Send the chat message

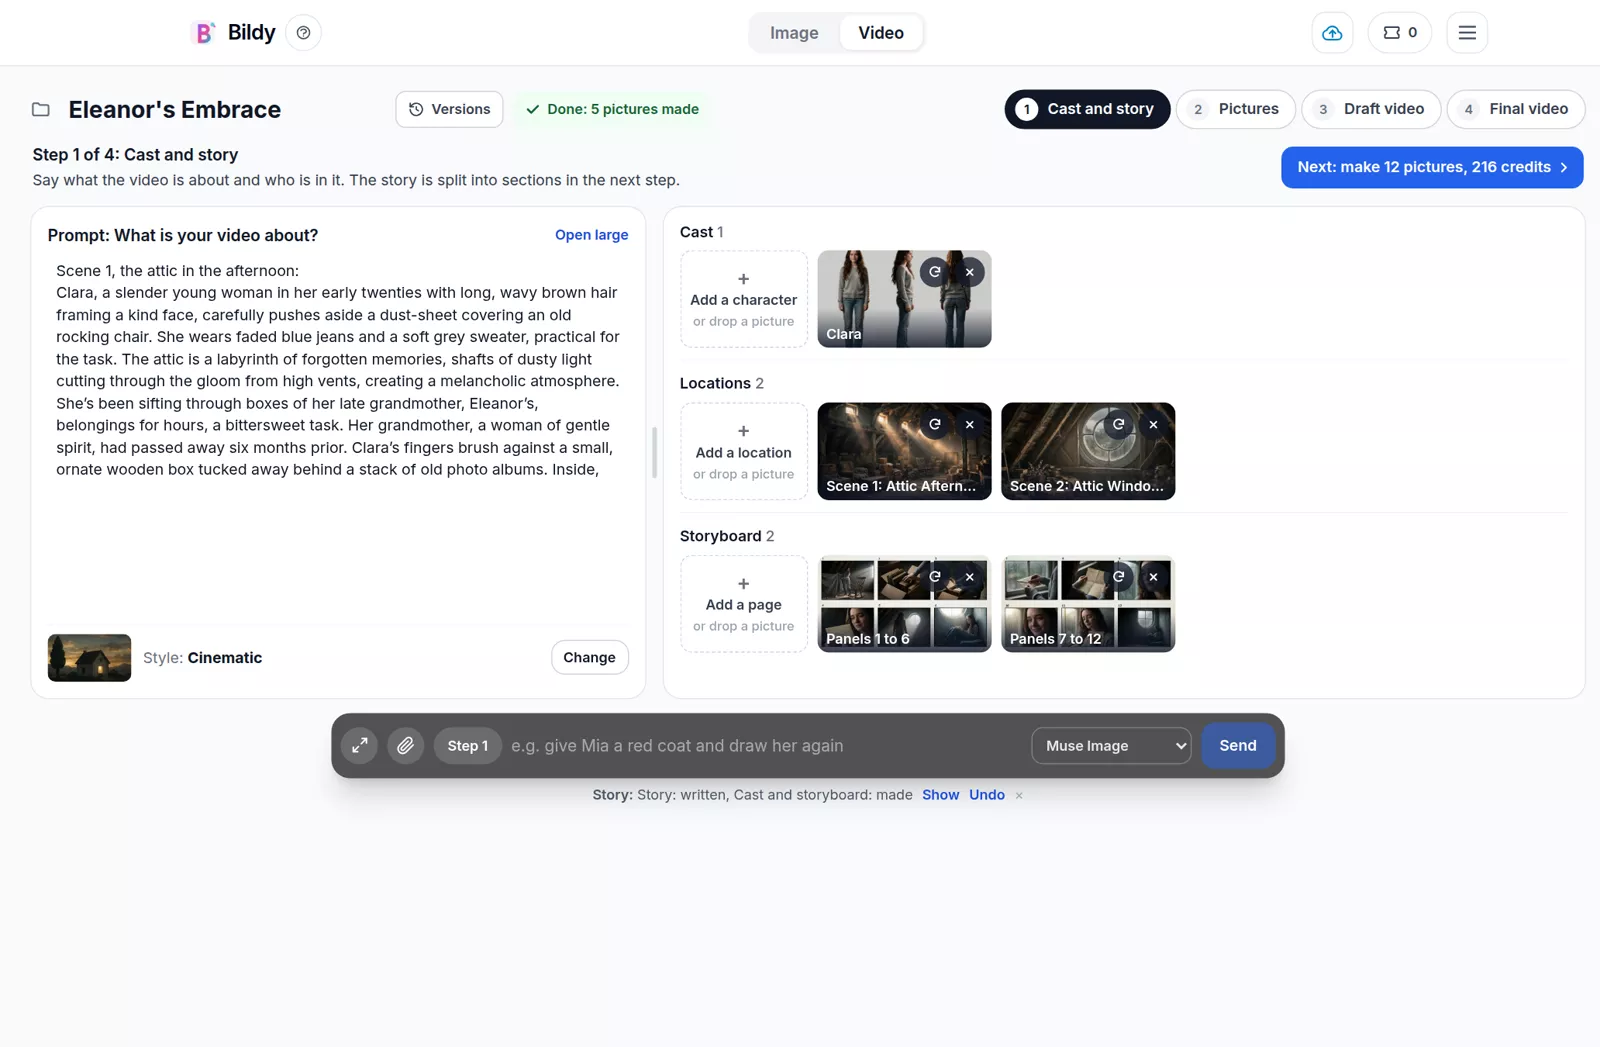click(x=1237, y=746)
